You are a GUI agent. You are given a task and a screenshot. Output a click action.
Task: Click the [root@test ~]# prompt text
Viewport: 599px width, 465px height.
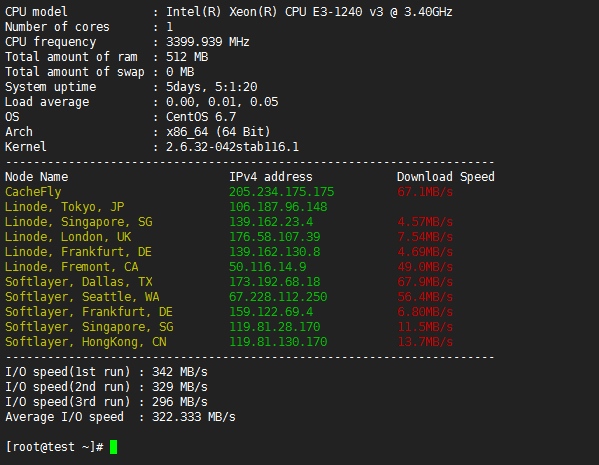54,447
